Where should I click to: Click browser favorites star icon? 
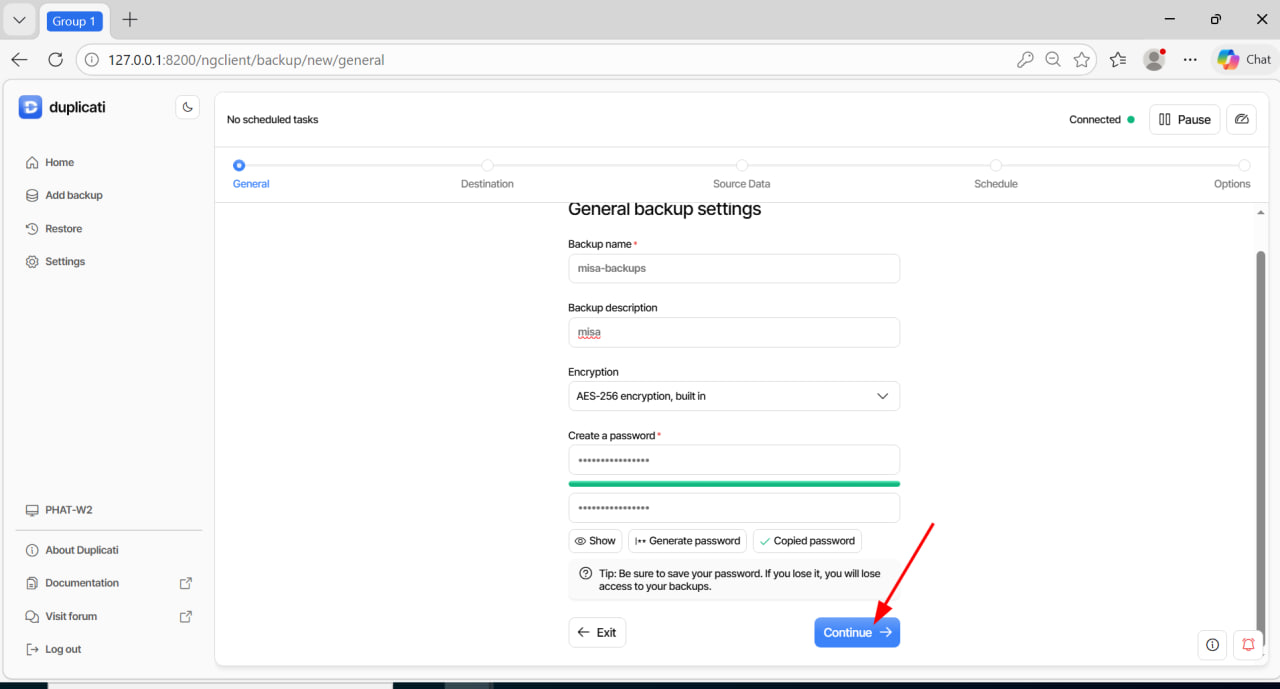[x=1081, y=60]
